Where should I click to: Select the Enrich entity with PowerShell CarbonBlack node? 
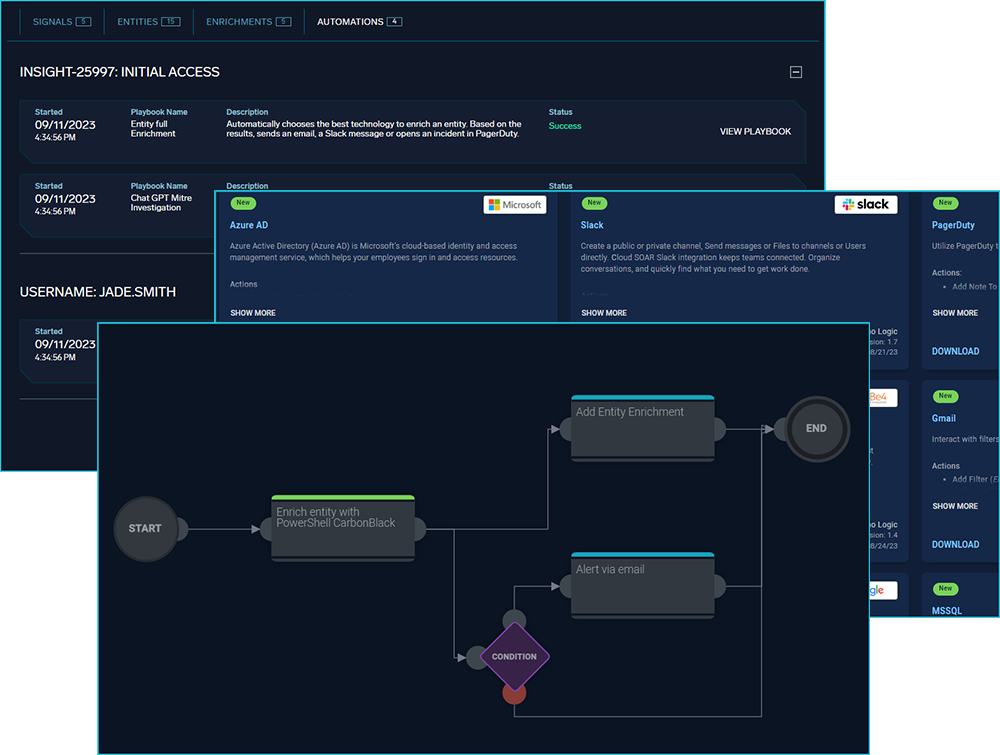coord(343,529)
